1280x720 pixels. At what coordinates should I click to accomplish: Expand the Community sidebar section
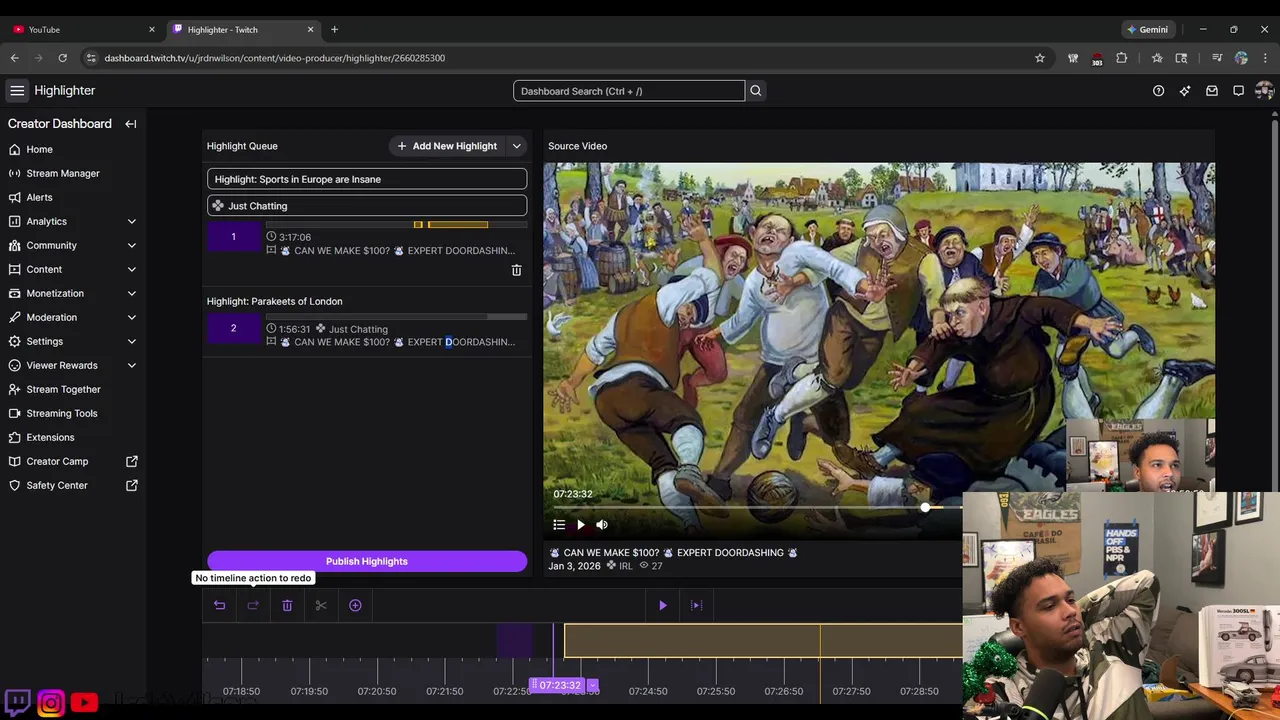(132, 245)
